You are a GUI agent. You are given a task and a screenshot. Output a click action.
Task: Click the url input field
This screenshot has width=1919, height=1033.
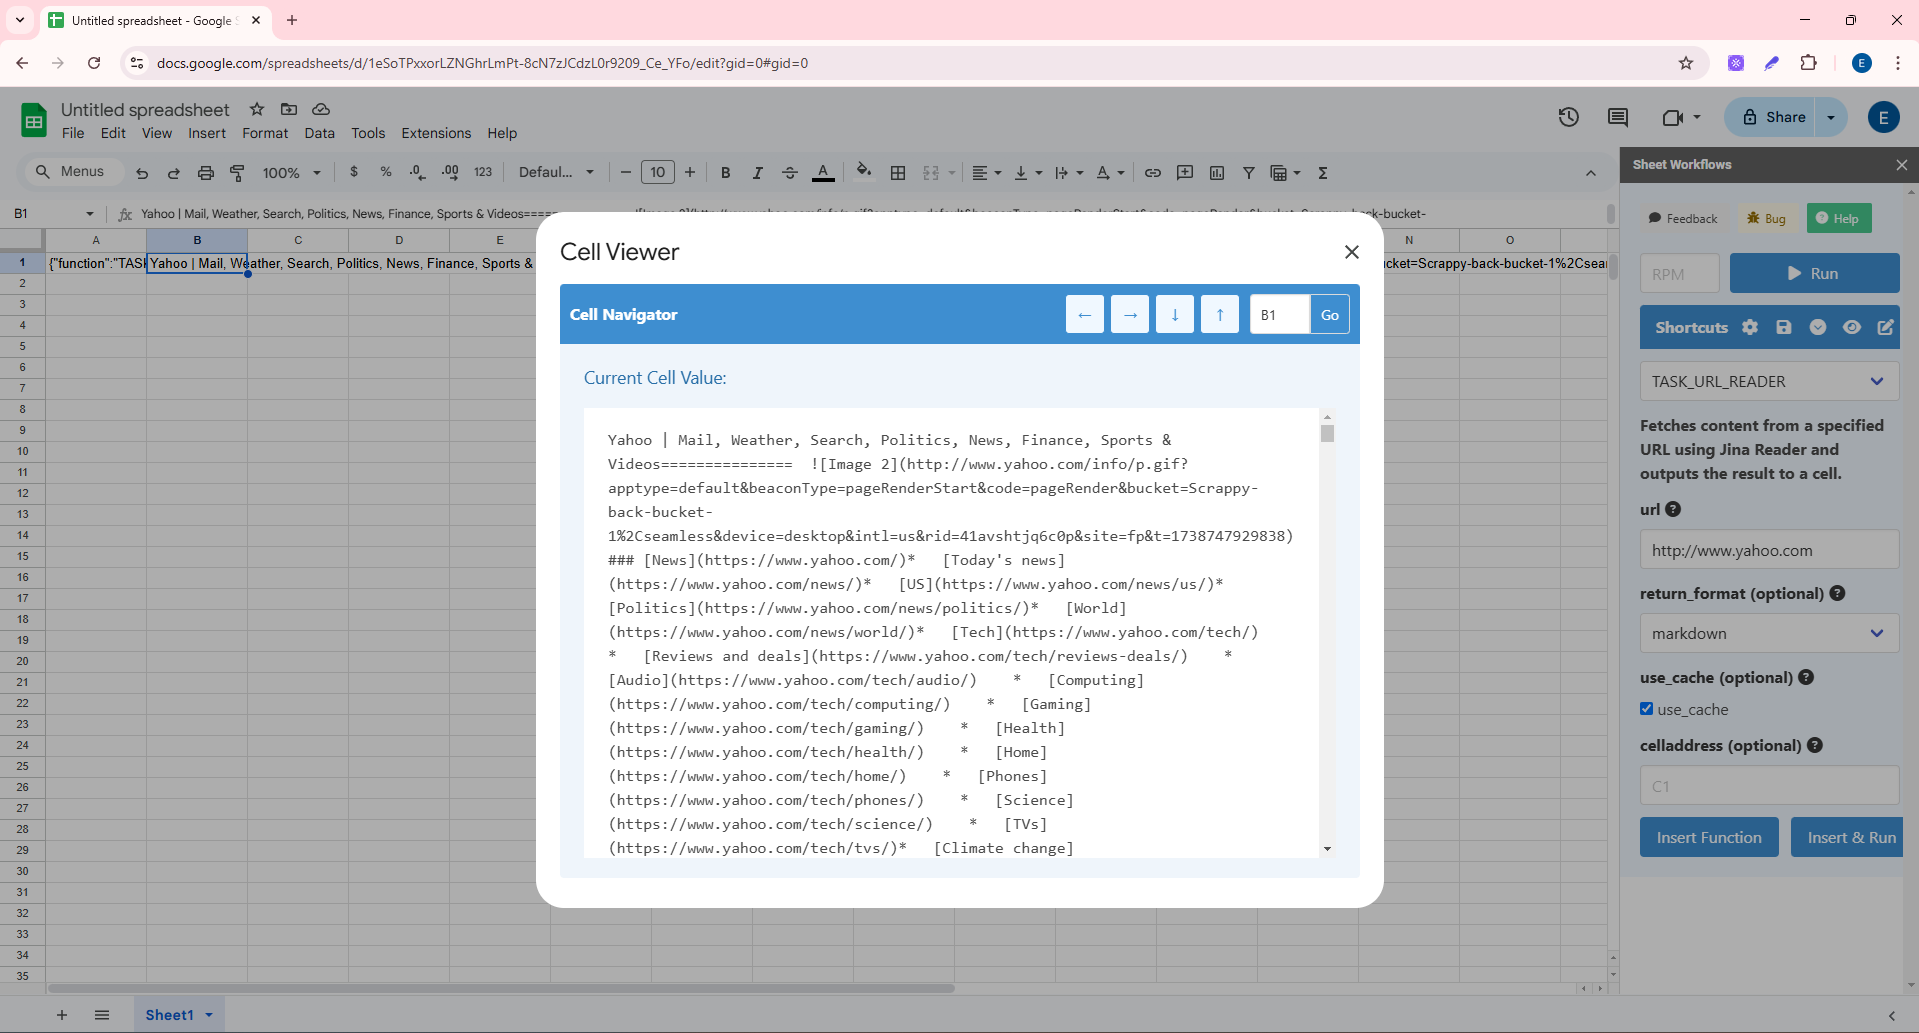(x=1768, y=550)
